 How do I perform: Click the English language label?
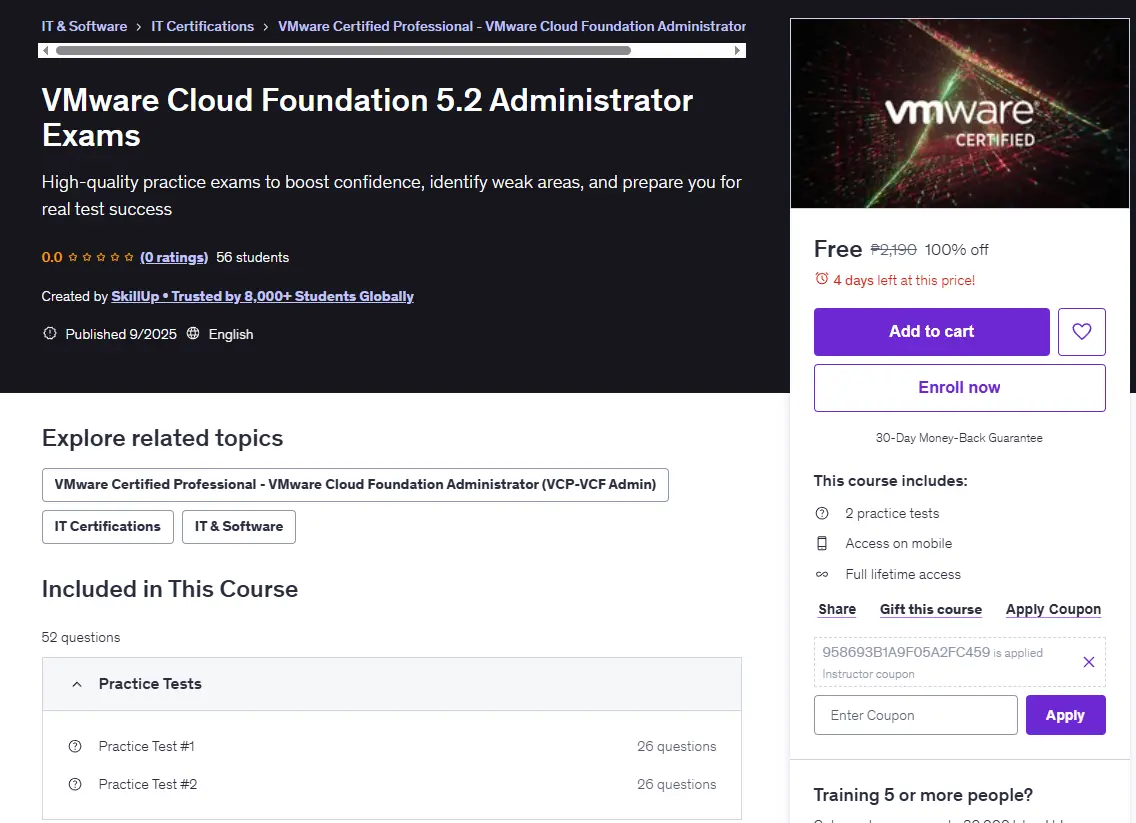230,334
